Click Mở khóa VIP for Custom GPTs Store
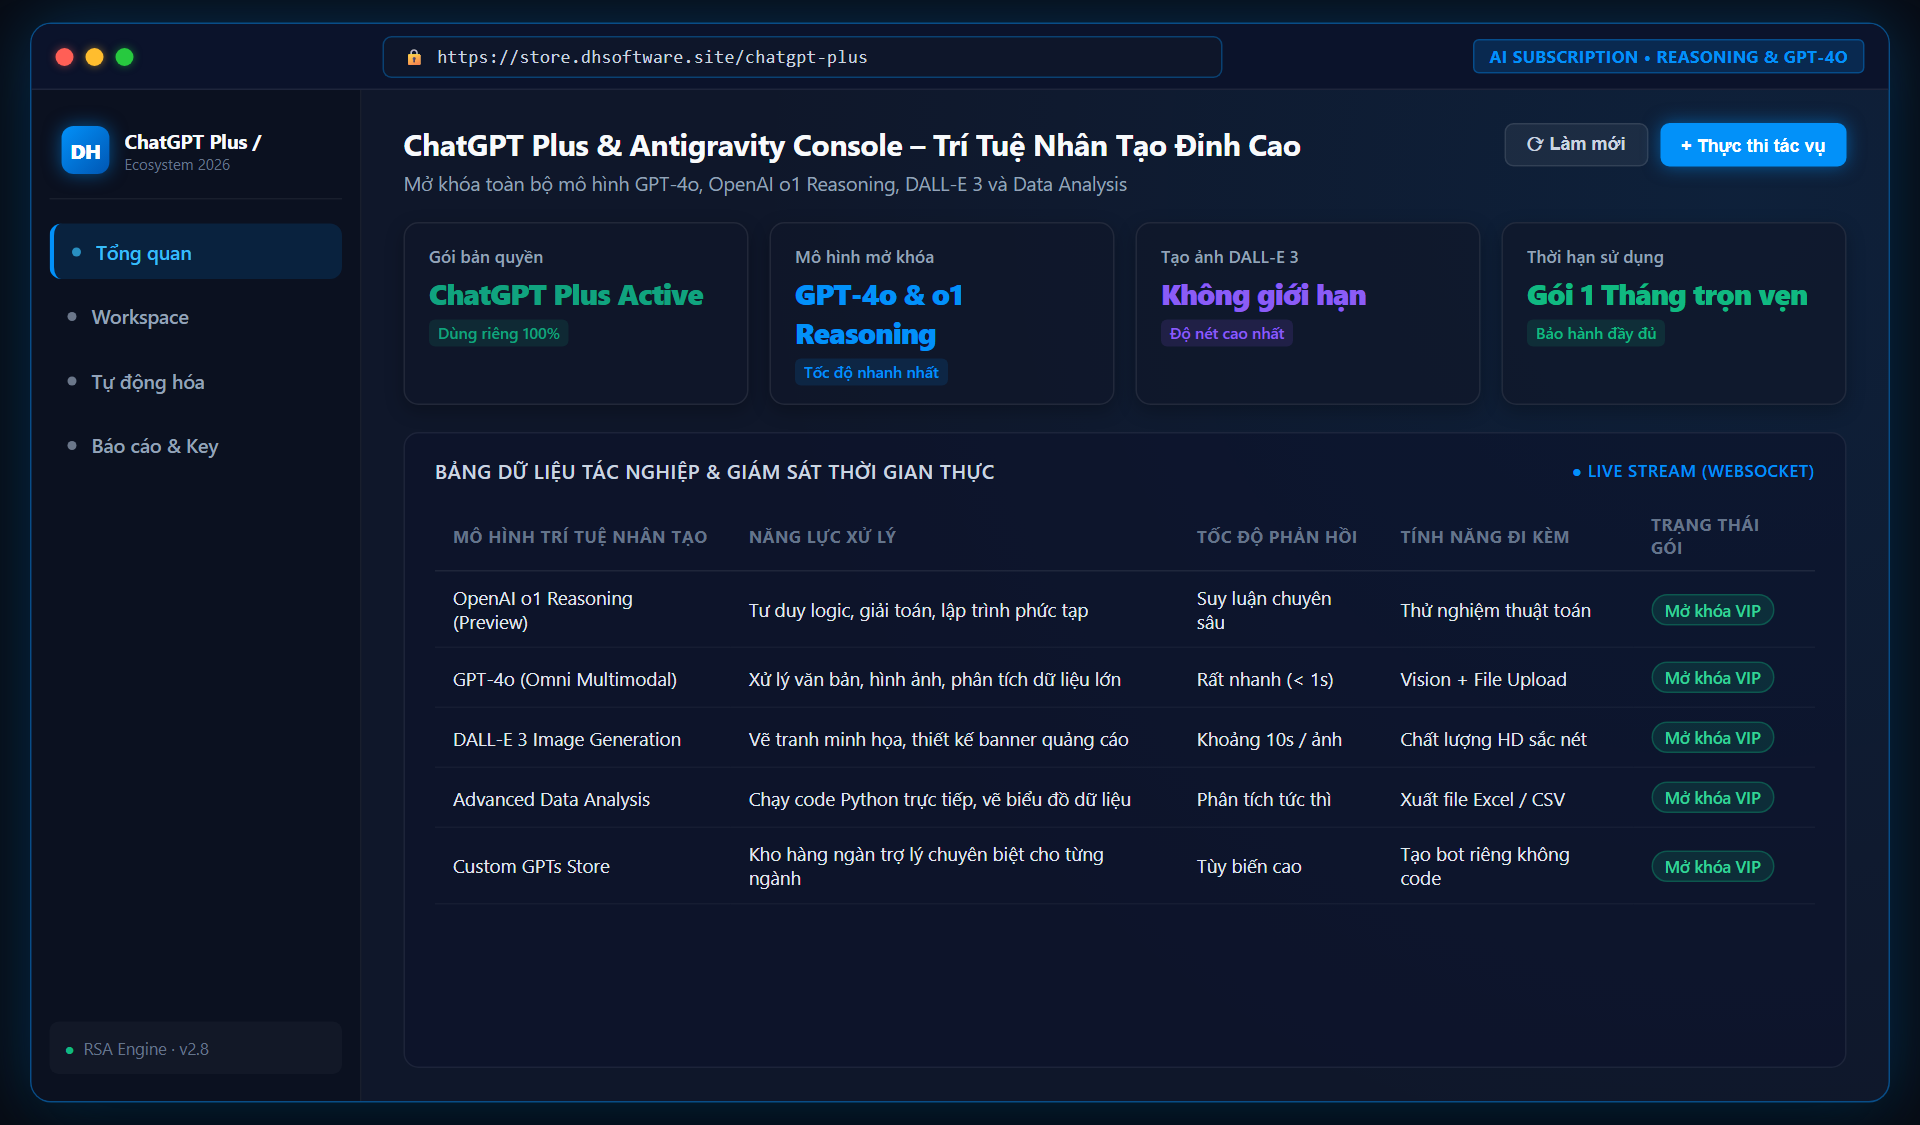Image resolution: width=1920 pixels, height=1125 pixels. (1712, 867)
